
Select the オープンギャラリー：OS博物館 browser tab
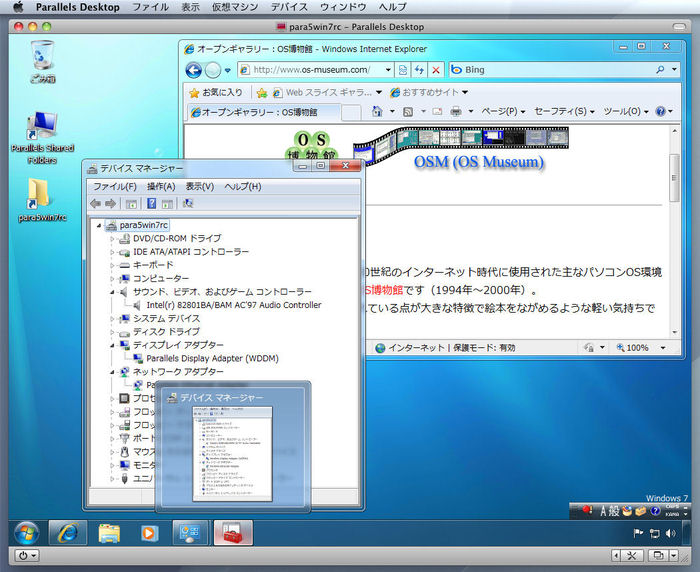pos(263,112)
